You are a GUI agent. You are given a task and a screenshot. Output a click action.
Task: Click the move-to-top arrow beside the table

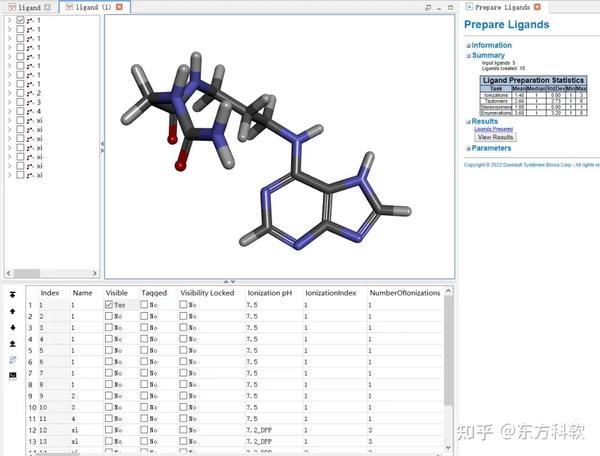coord(13,295)
